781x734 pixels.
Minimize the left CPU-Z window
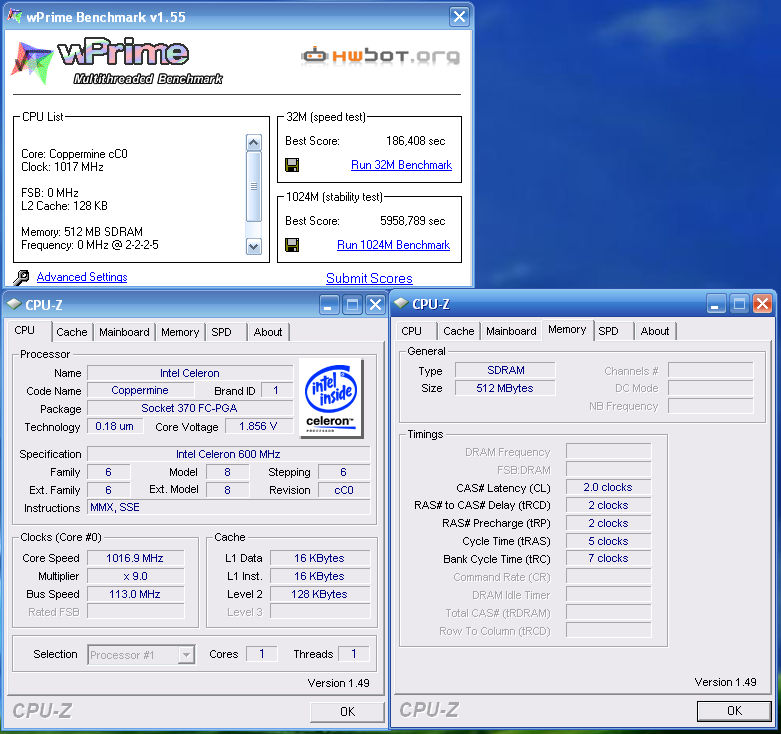coord(328,305)
